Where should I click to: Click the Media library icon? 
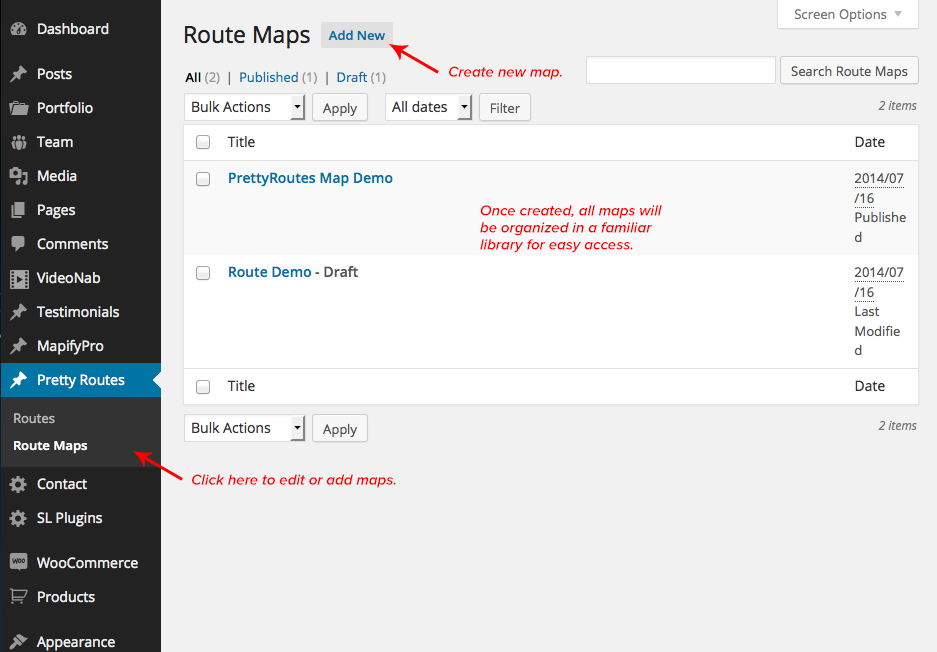point(18,176)
